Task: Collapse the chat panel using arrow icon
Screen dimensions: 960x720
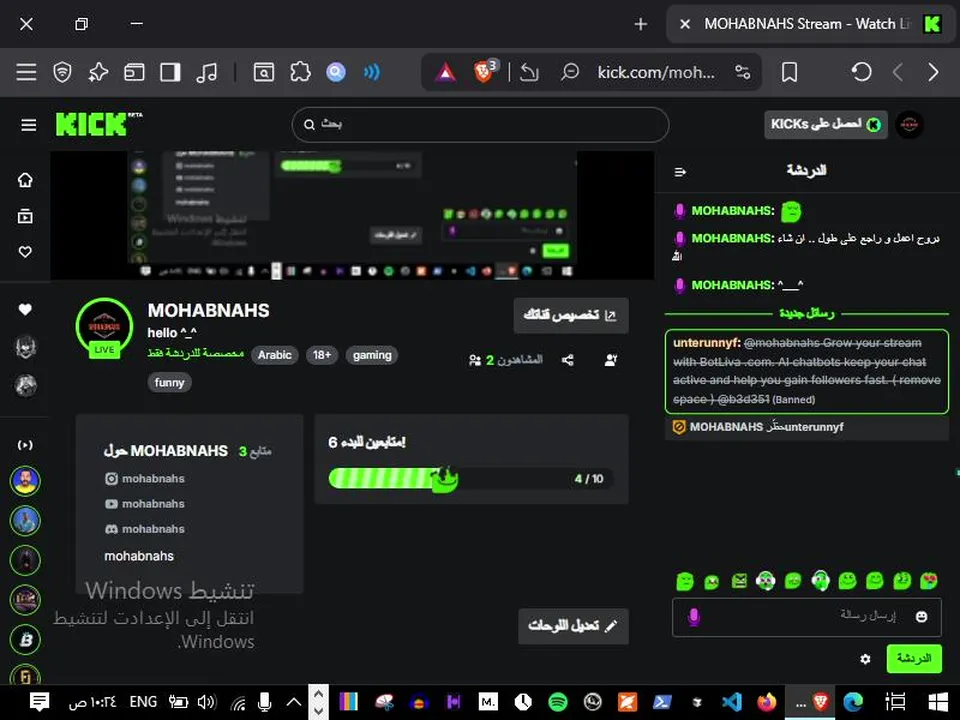Action: [680, 172]
